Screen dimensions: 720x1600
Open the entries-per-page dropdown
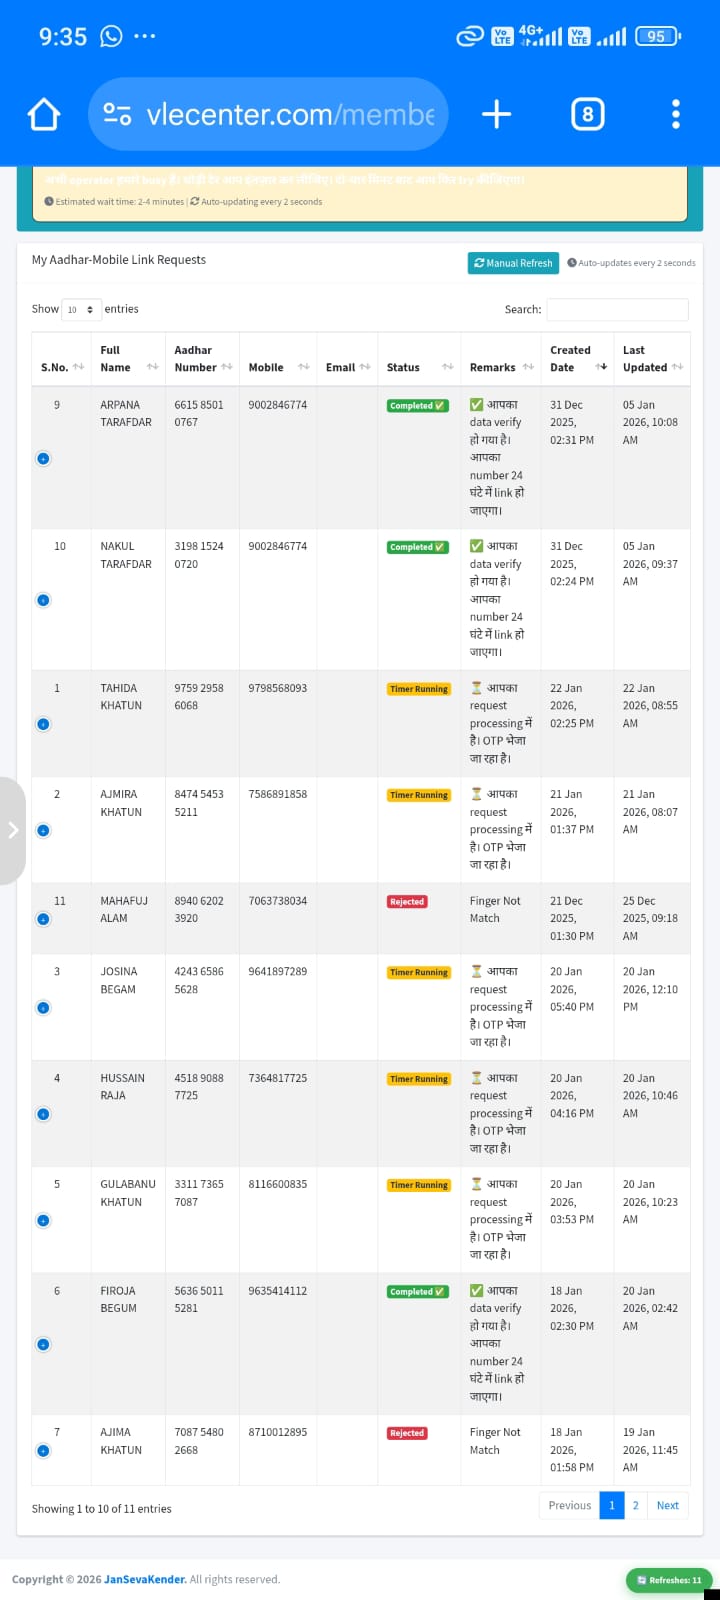coord(81,310)
